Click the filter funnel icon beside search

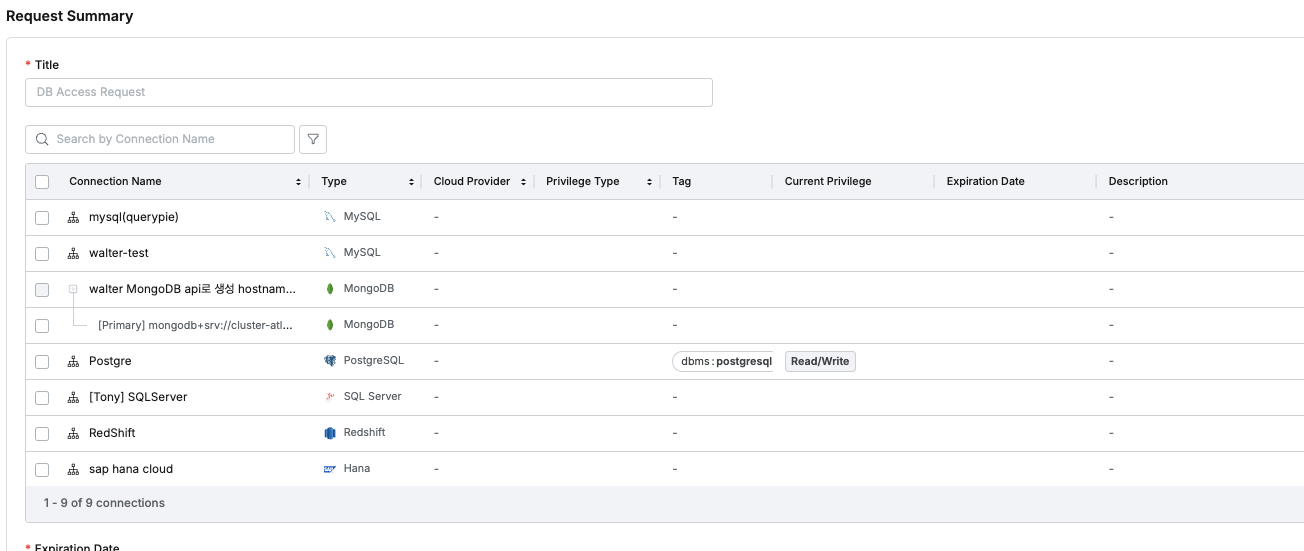coord(313,139)
